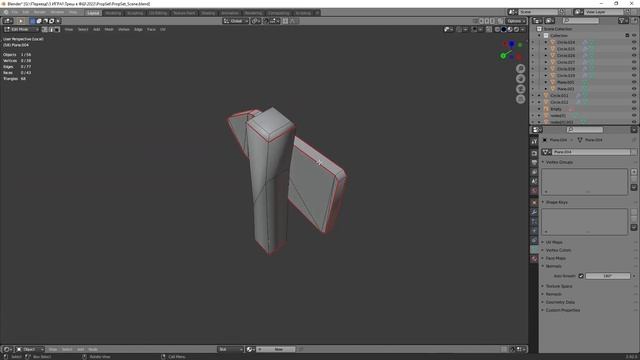Screen dimensions: 640x360
Task: Hide Circle.026 with its eye icon
Action: 634,56
